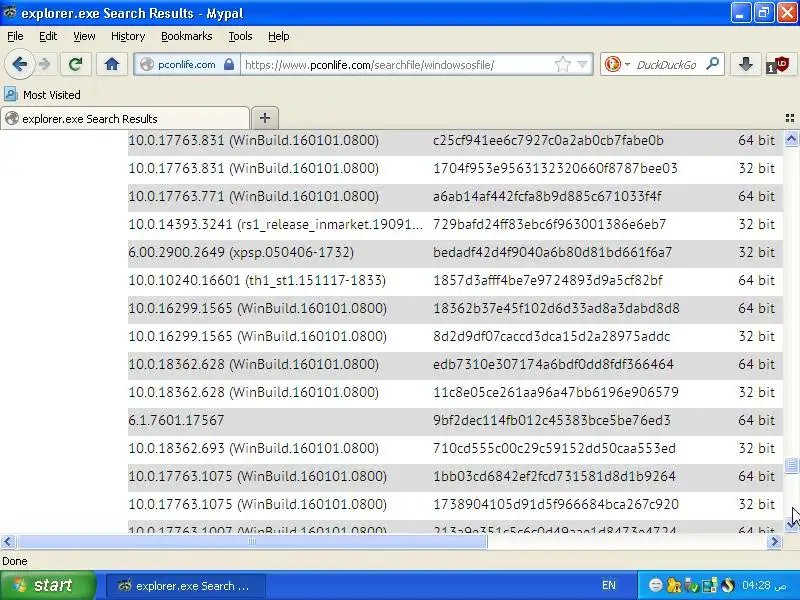800x600 pixels.
Task: Click version 10.0.10240.16601 (th1_st1.151117-1833)
Action: pyautogui.click(x=257, y=280)
